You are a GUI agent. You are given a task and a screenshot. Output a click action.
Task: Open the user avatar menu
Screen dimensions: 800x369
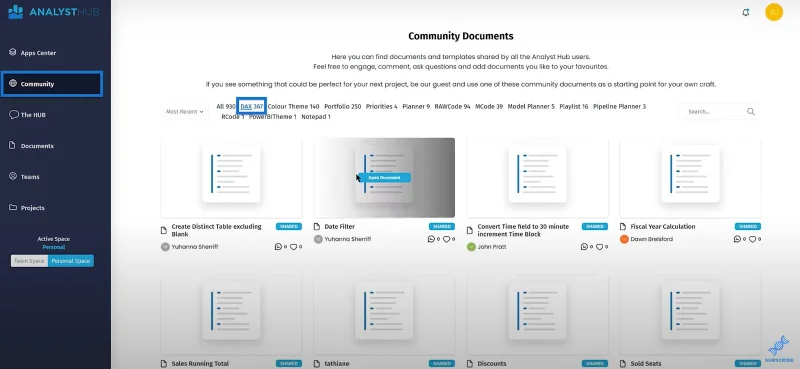click(774, 12)
